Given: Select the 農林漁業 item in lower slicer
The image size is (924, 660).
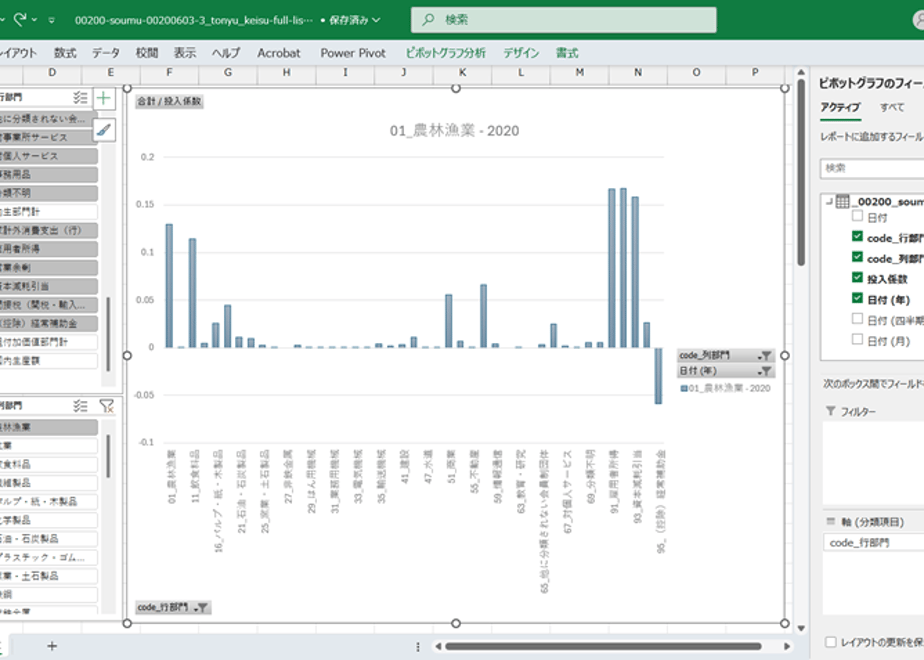Looking at the screenshot, I should [x=48, y=427].
